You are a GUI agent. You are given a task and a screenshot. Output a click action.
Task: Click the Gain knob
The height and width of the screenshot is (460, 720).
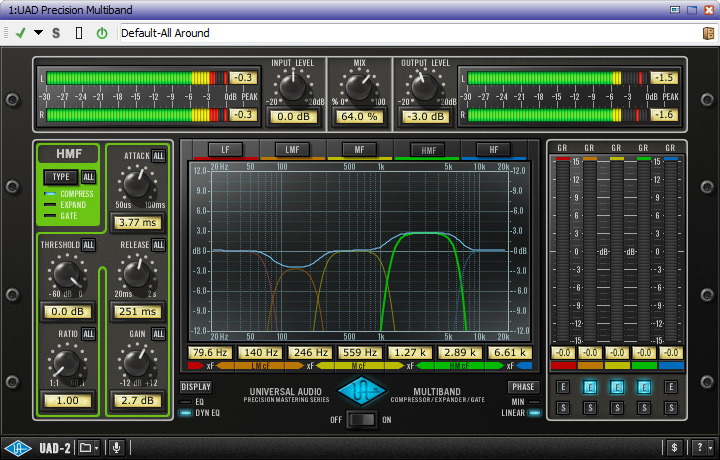pyautogui.click(x=137, y=362)
